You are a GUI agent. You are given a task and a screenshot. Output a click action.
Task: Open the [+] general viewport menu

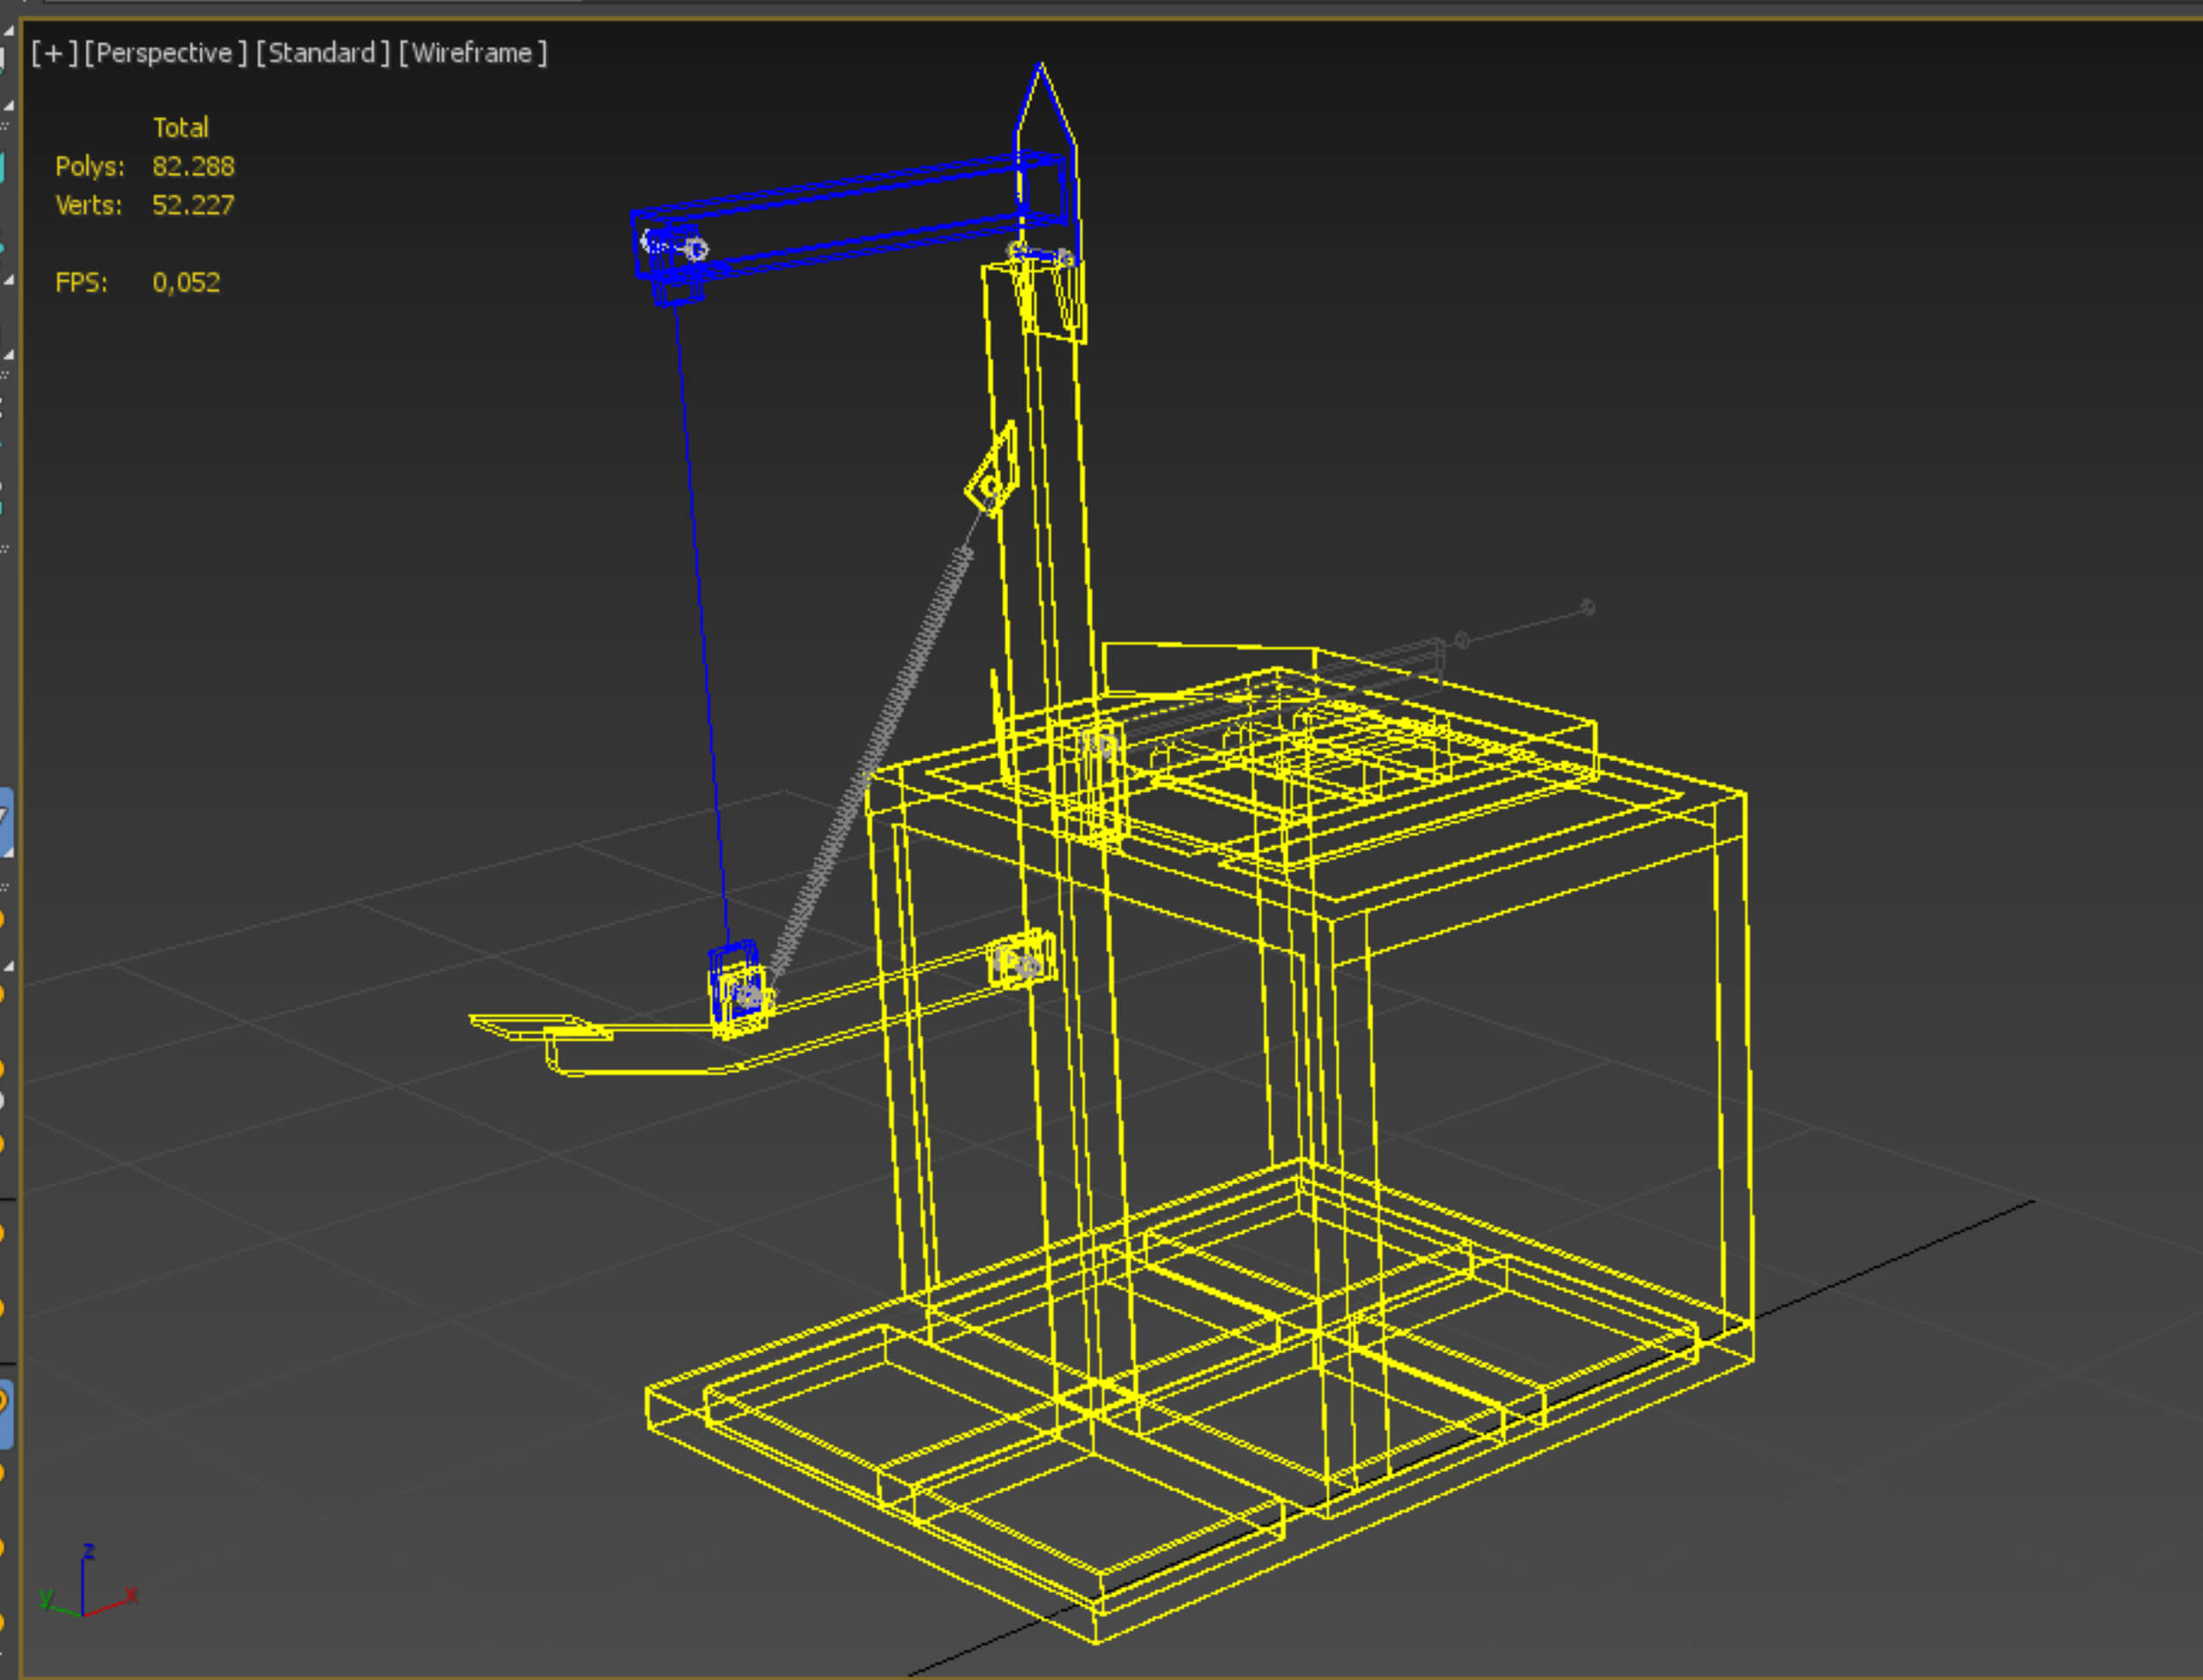(x=53, y=53)
